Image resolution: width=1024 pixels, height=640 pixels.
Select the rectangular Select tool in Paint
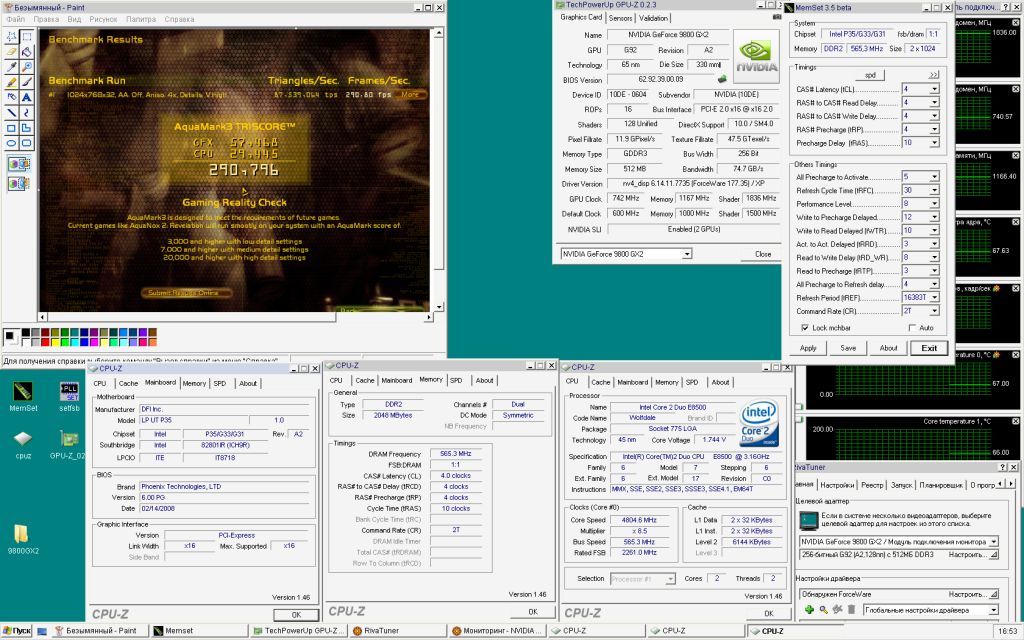coord(26,37)
